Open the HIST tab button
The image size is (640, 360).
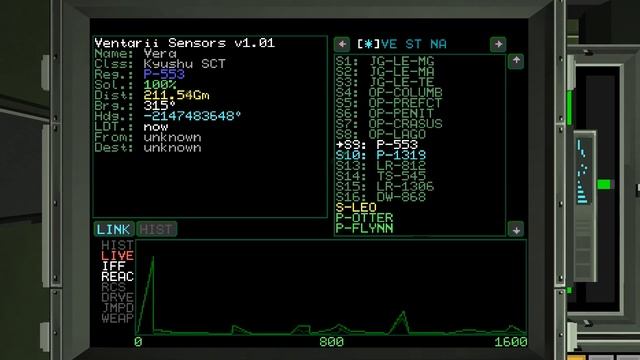click(x=157, y=229)
